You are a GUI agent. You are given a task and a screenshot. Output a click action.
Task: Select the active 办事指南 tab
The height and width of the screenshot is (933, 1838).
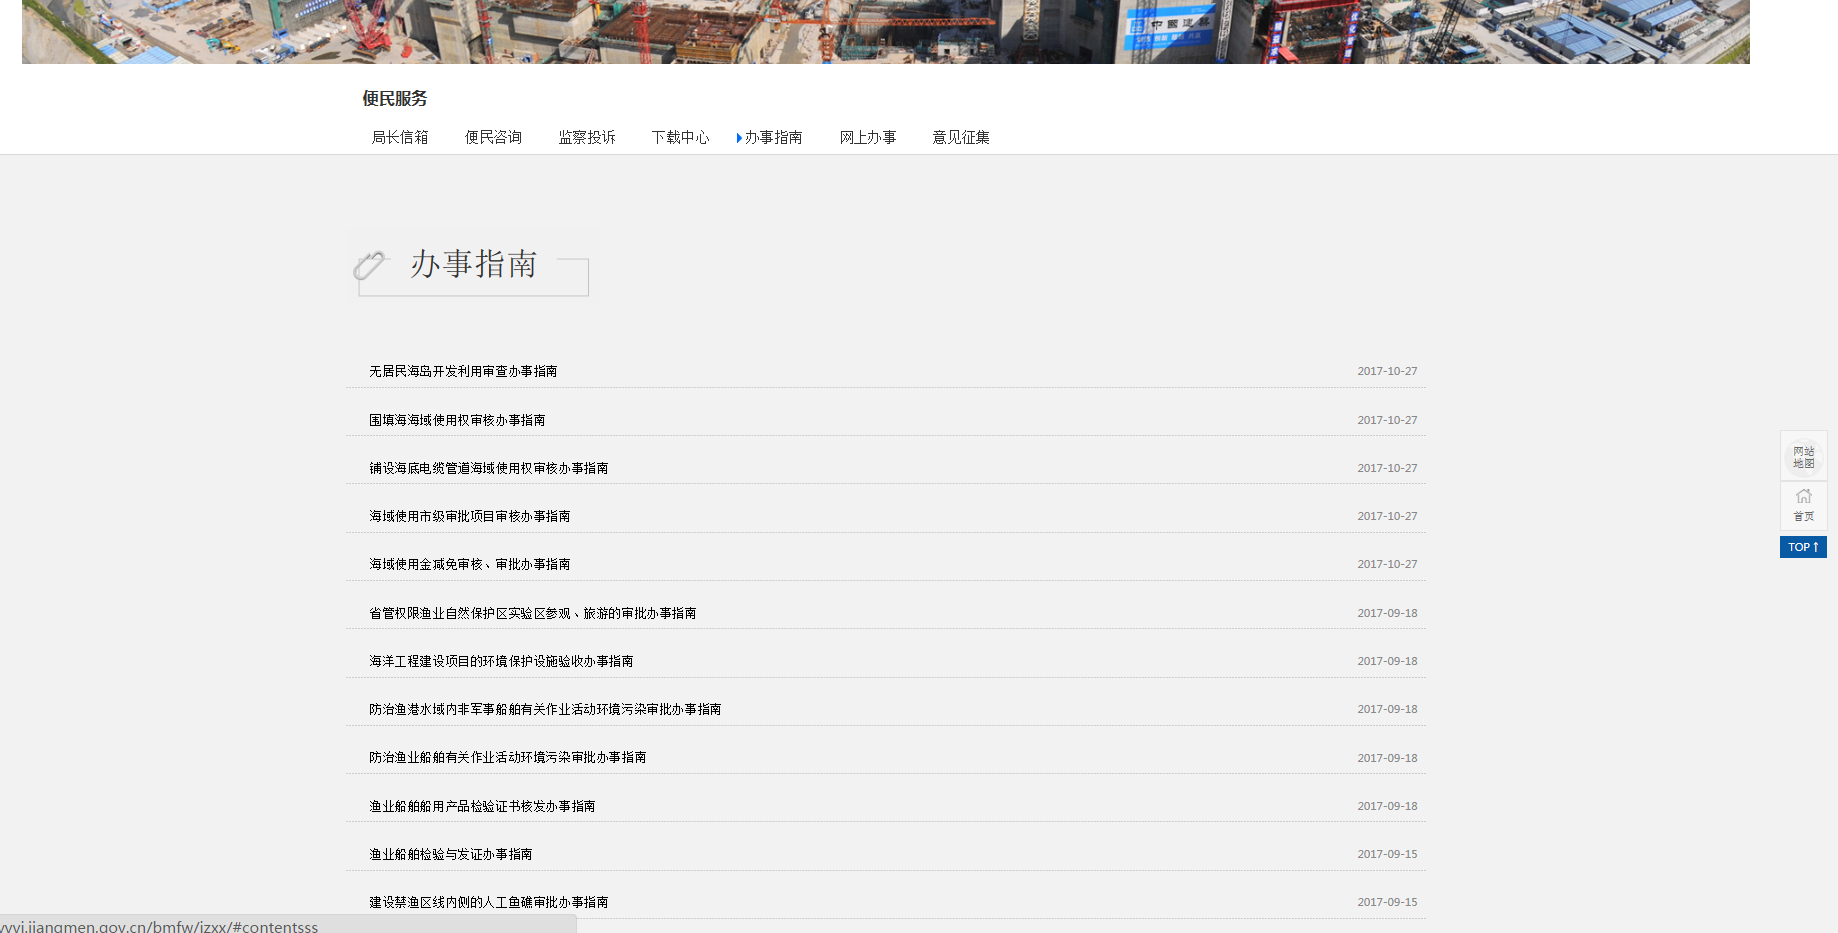coord(773,137)
